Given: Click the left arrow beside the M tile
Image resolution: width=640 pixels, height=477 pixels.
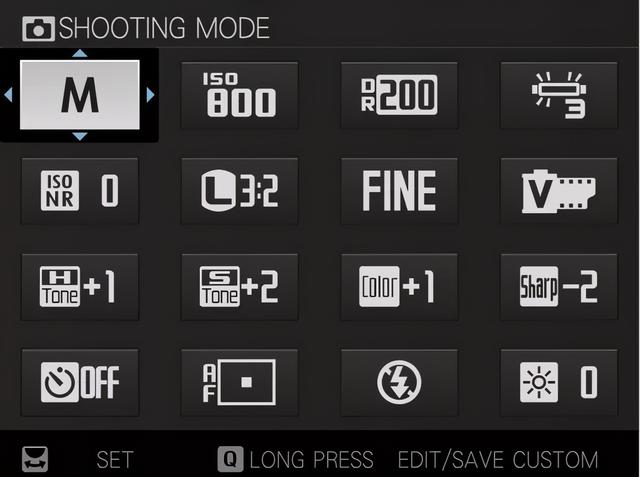Looking at the screenshot, I should click(x=8, y=95).
